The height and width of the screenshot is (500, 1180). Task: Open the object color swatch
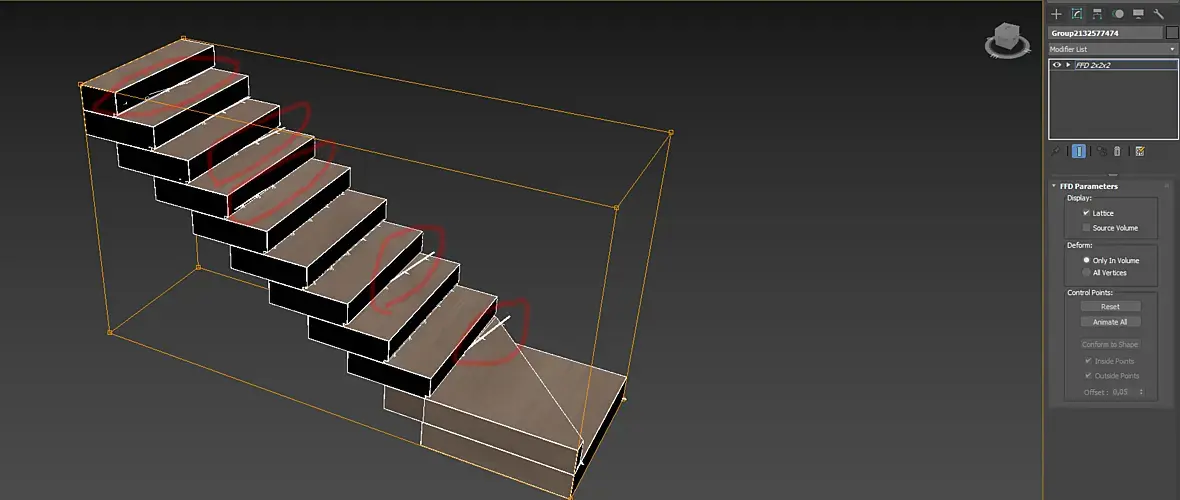[x=1172, y=32]
